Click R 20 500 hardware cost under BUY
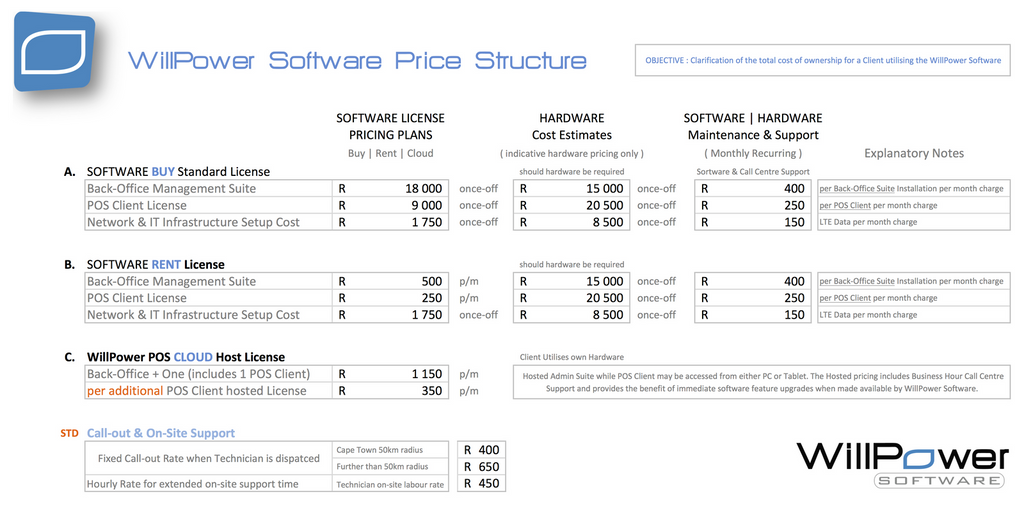1024x508 pixels. pos(571,206)
